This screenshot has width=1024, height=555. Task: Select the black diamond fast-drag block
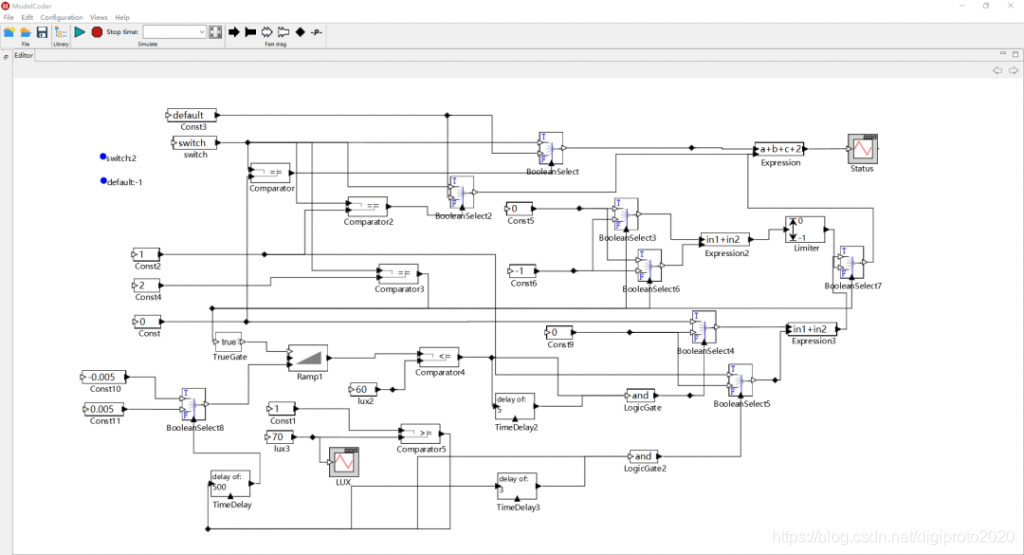[300, 32]
